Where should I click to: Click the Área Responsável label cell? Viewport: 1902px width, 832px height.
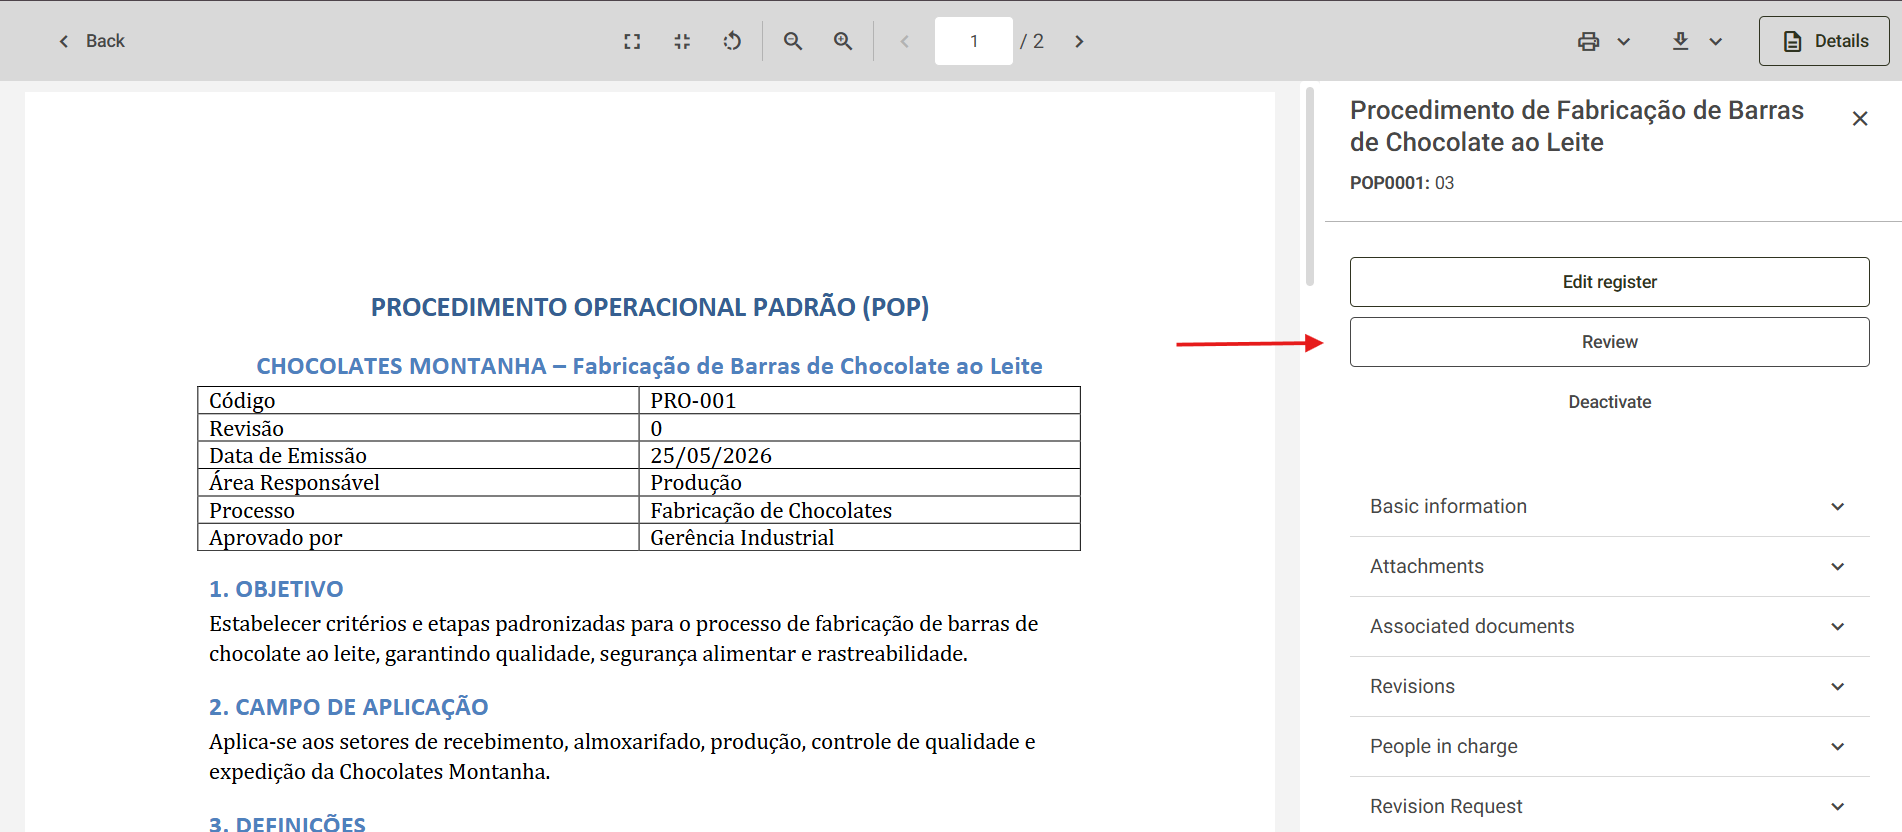click(418, 483)
